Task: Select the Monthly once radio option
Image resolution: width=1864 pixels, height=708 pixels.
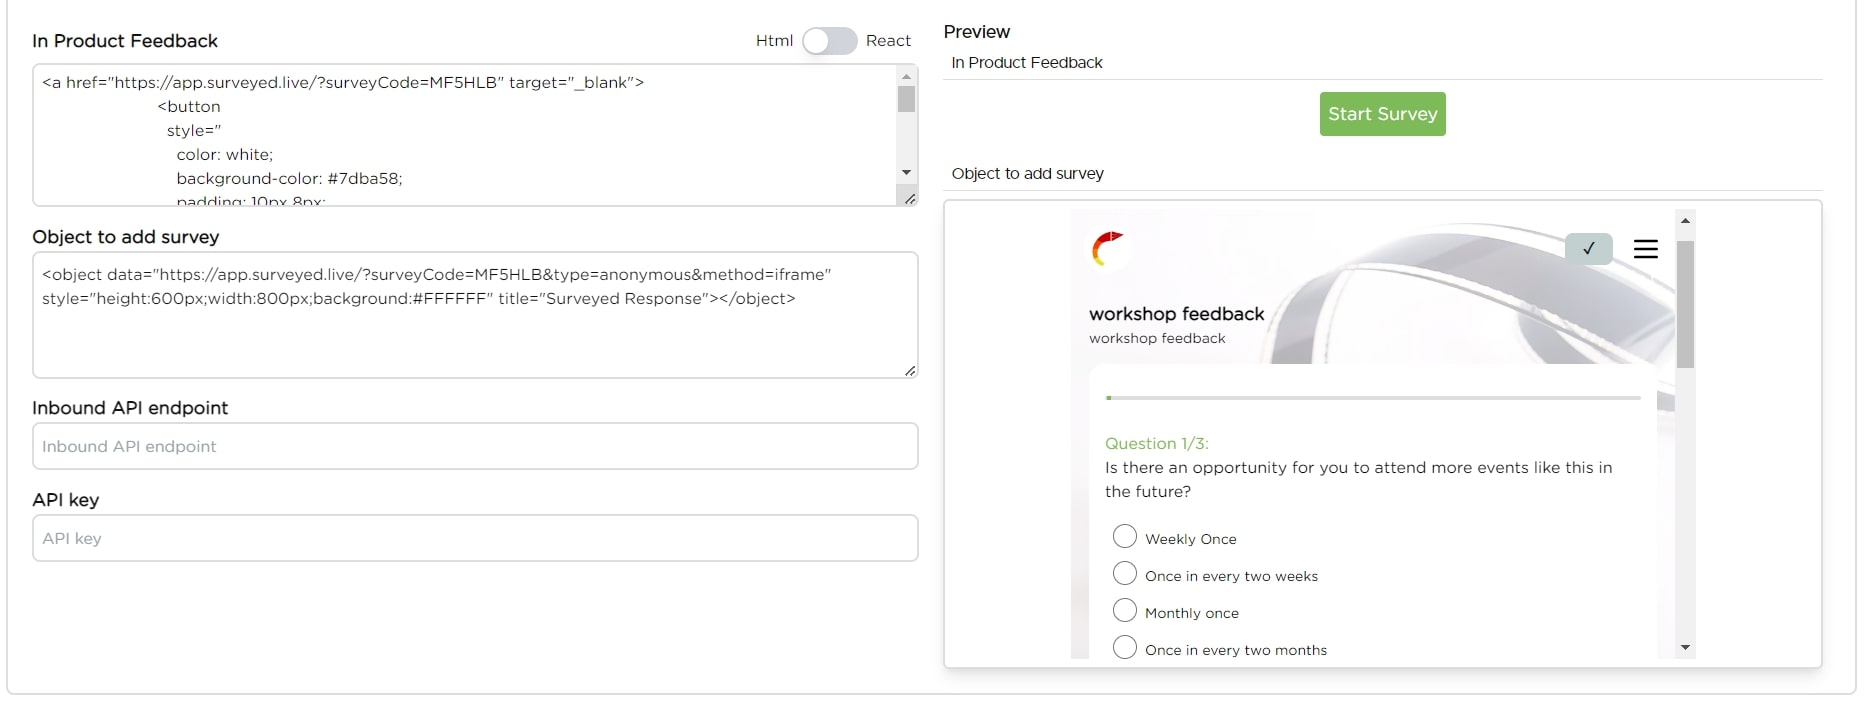Action: click(x=1125, y=611)
